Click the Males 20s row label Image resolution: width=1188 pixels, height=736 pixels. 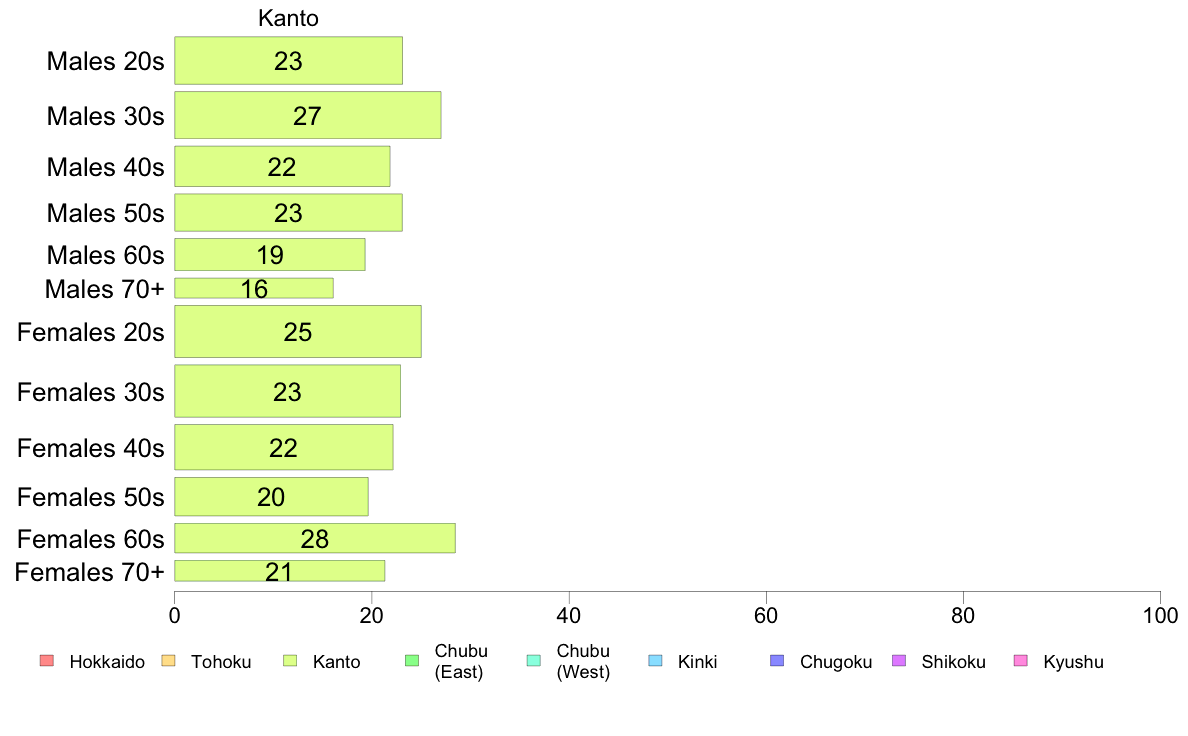pos(105,61)
